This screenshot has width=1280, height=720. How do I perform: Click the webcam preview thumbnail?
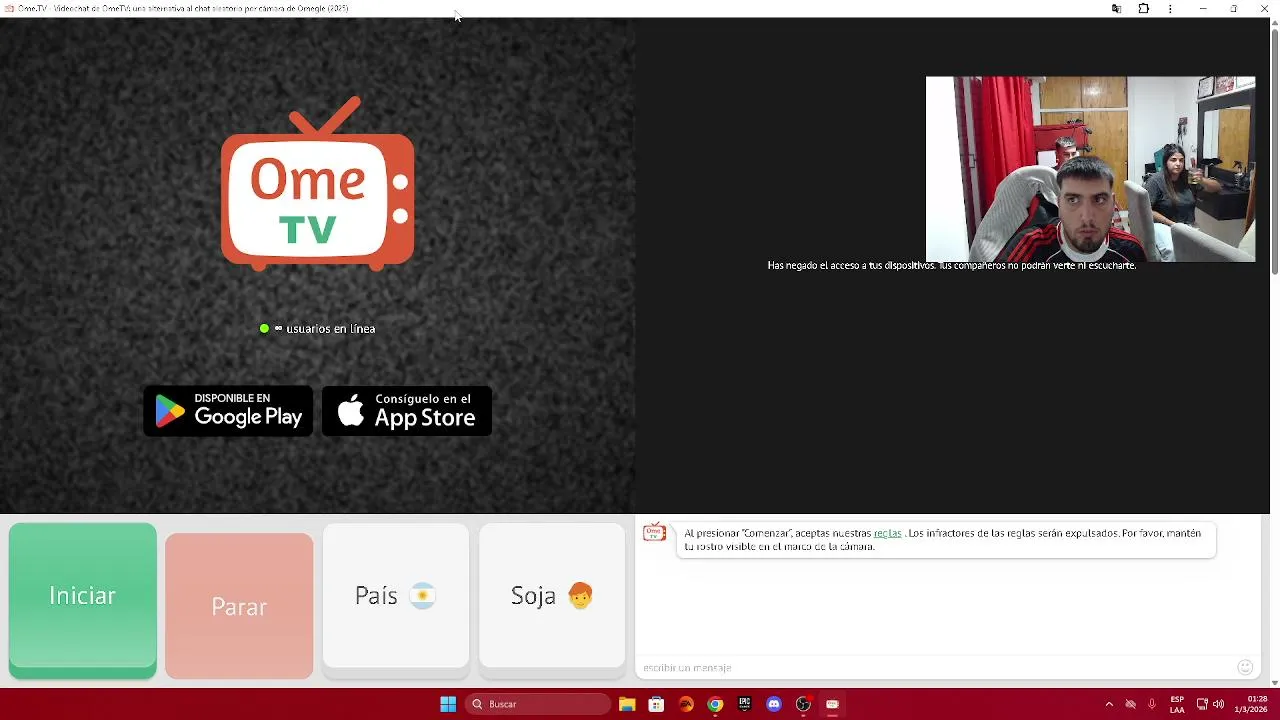(1090, 169)
